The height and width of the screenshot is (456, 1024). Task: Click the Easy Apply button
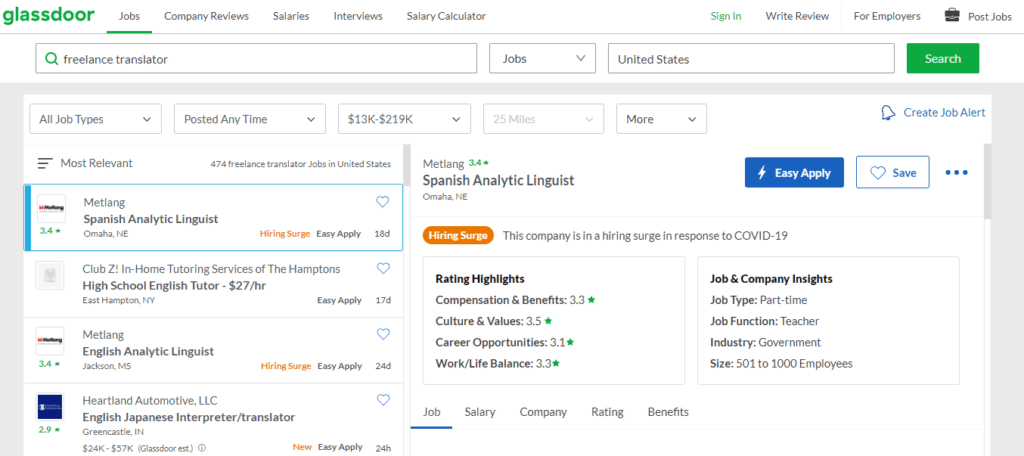click(794, 172)
